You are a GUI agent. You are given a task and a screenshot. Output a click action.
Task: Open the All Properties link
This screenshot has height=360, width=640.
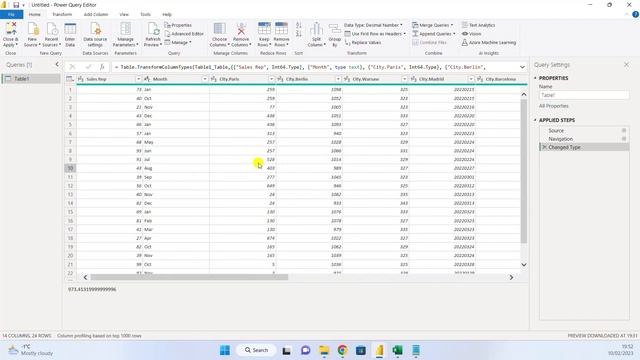click(553, 106)
